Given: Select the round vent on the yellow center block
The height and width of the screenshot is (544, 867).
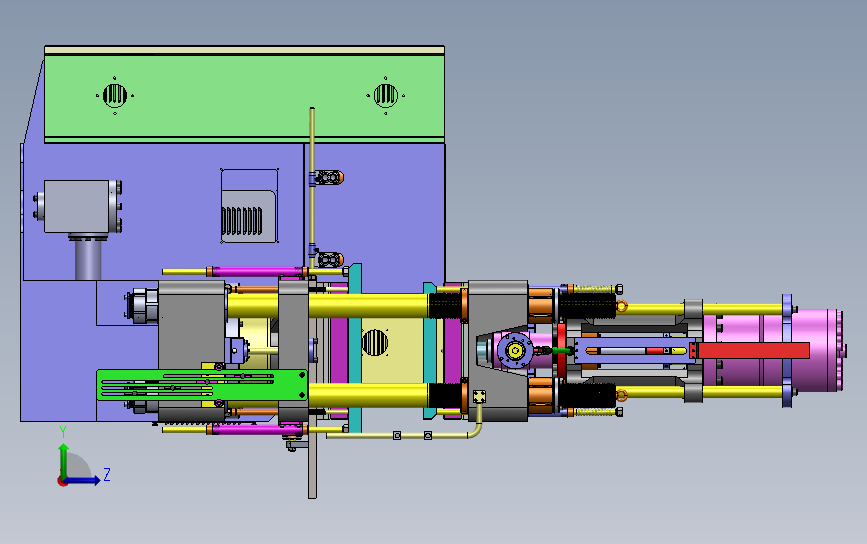Looking at the screenshot, I should click(x=375, y=342).
